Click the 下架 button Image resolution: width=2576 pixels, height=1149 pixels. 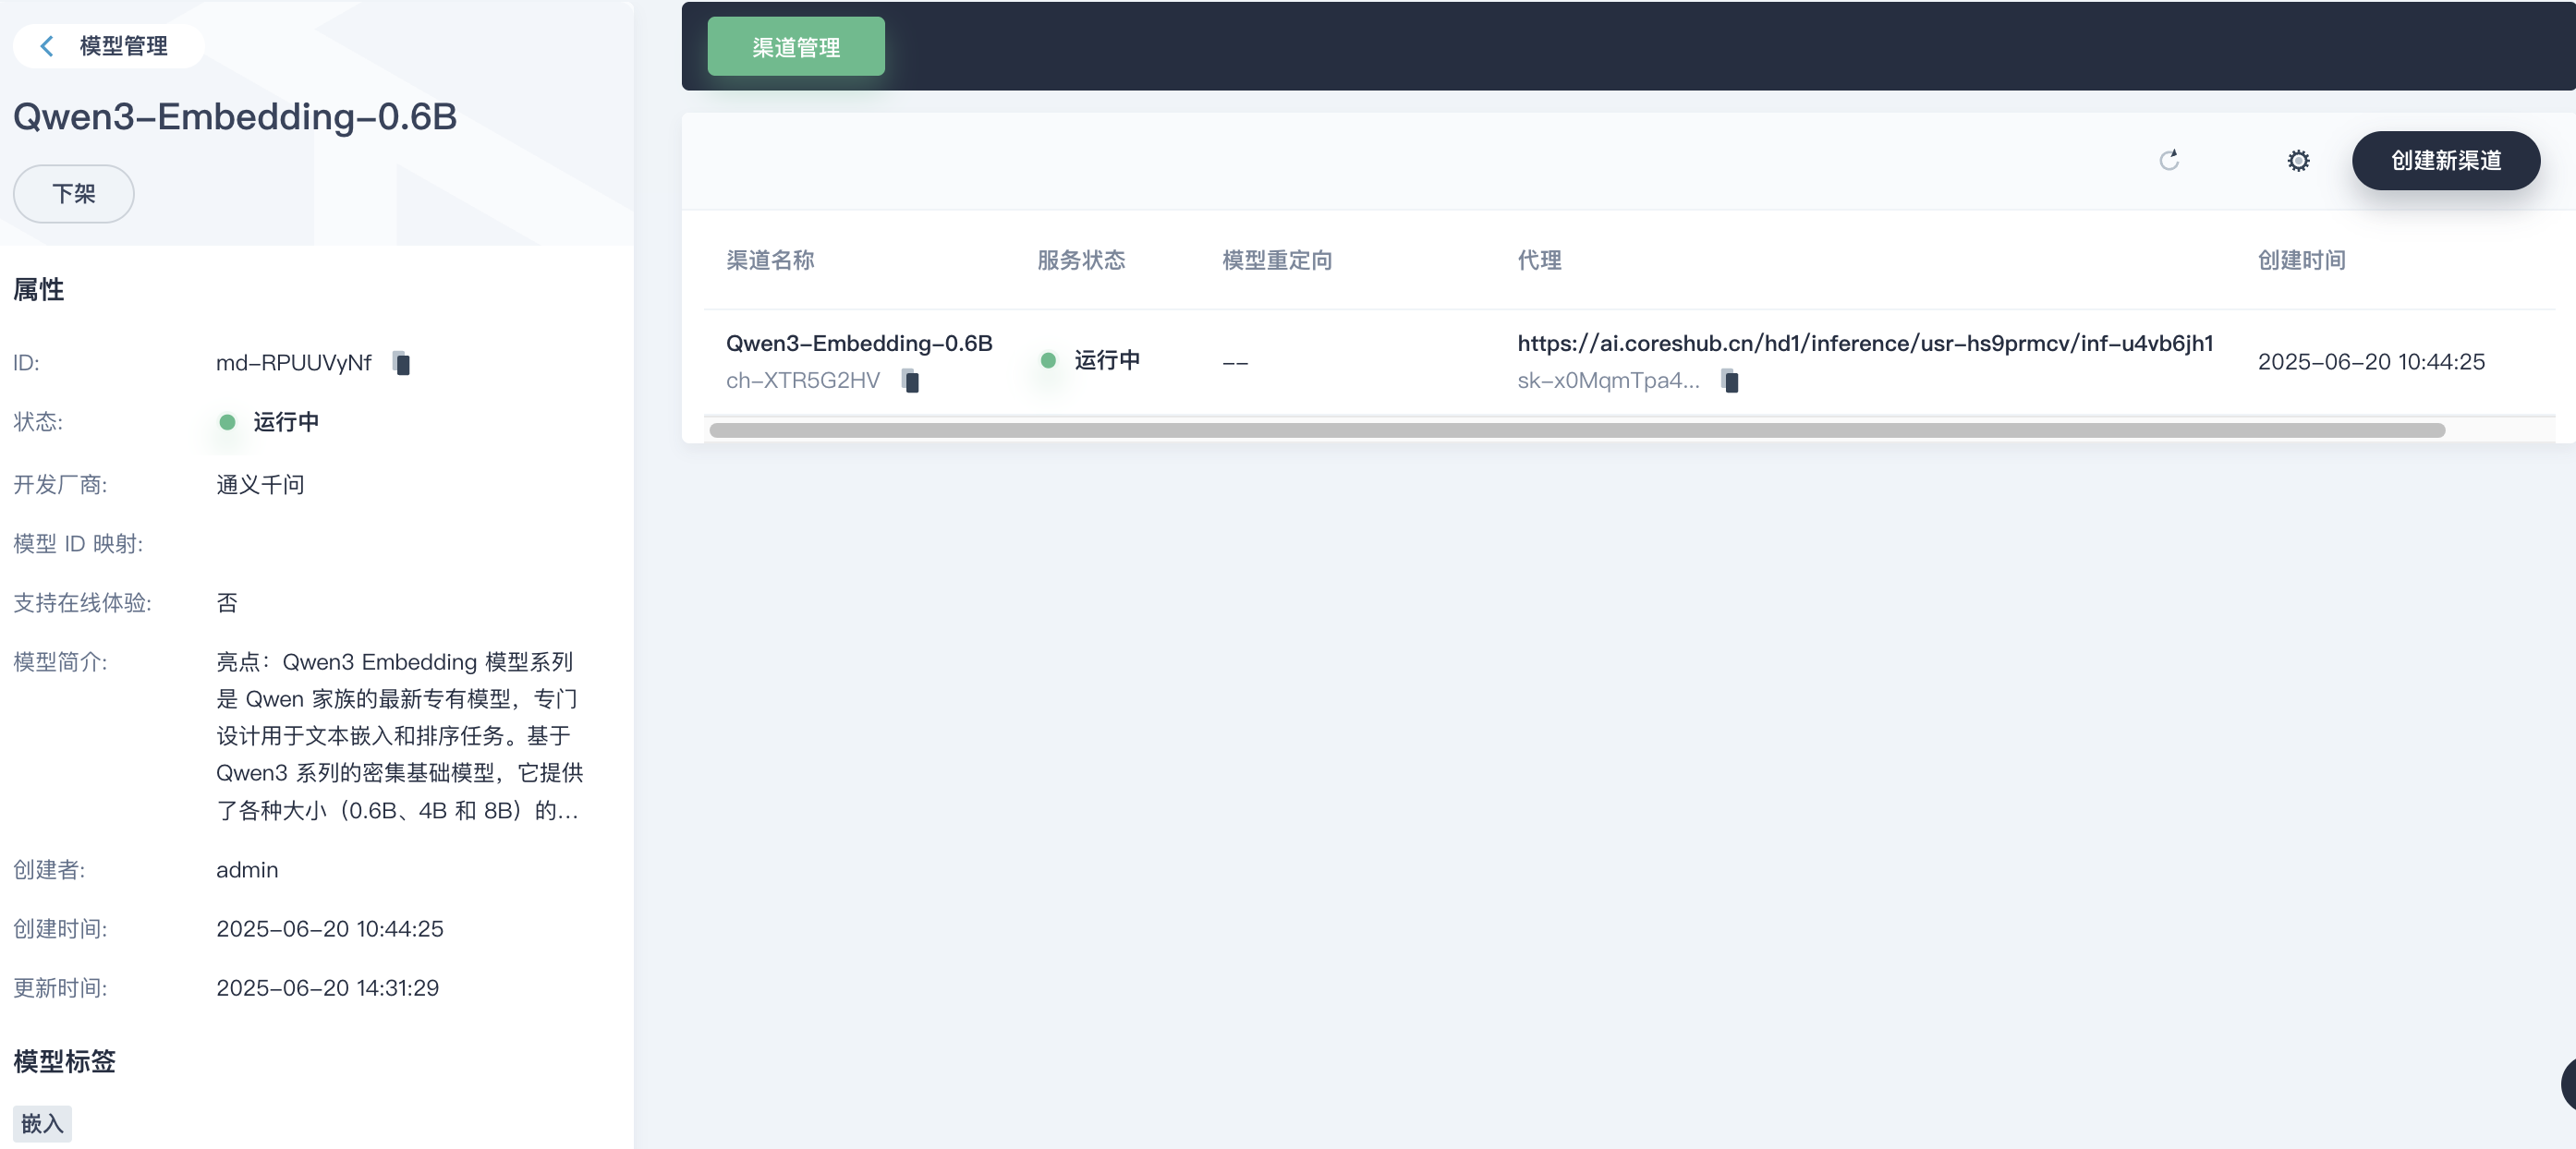tap(74, 193)
